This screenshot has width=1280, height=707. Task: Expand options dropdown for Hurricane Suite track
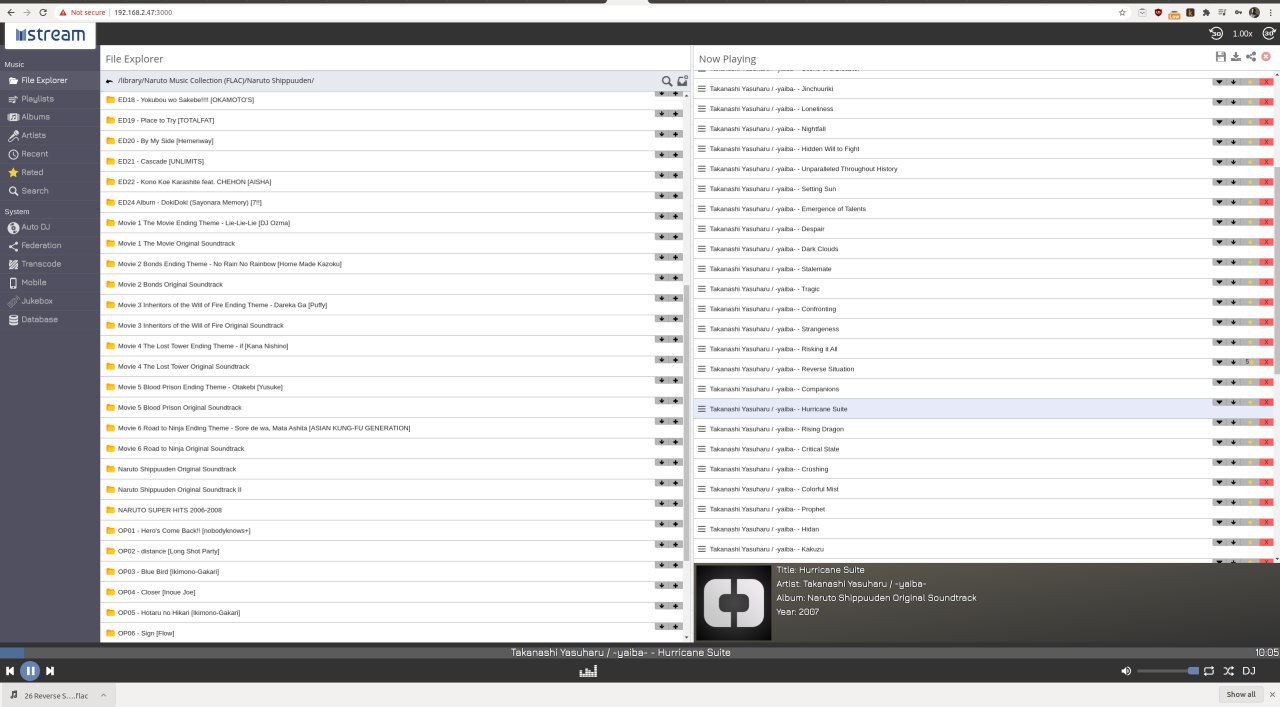[x=1219, y=402]
